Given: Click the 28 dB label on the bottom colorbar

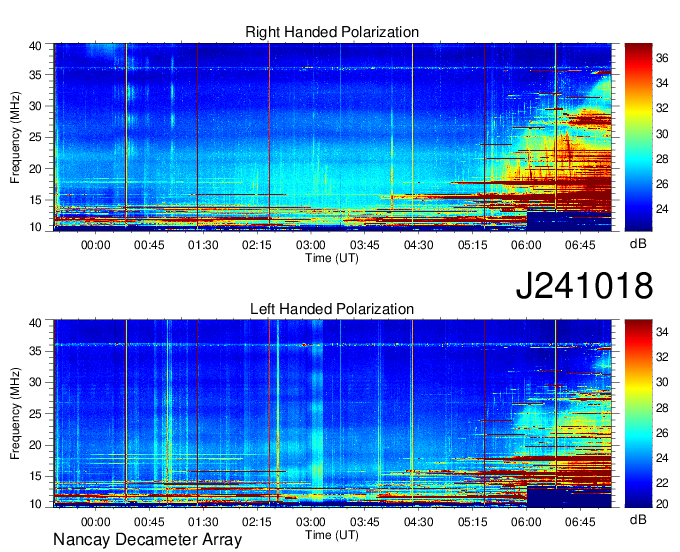Looking at the screenshot, I should [662, 408].
